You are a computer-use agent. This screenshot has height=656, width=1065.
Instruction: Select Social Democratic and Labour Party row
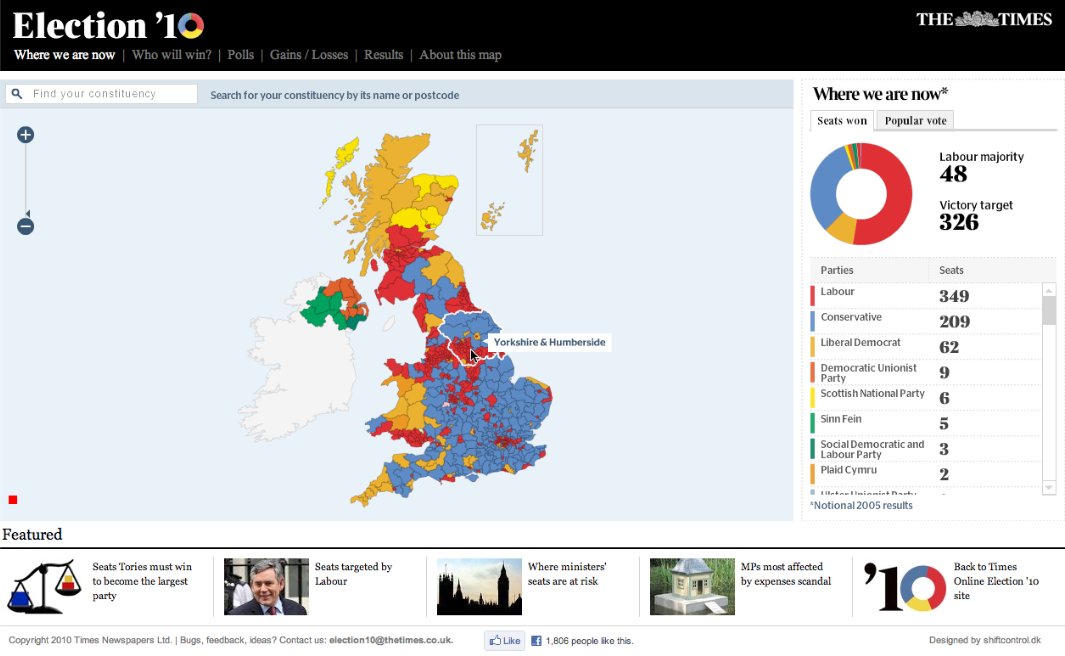coord(925,448)
